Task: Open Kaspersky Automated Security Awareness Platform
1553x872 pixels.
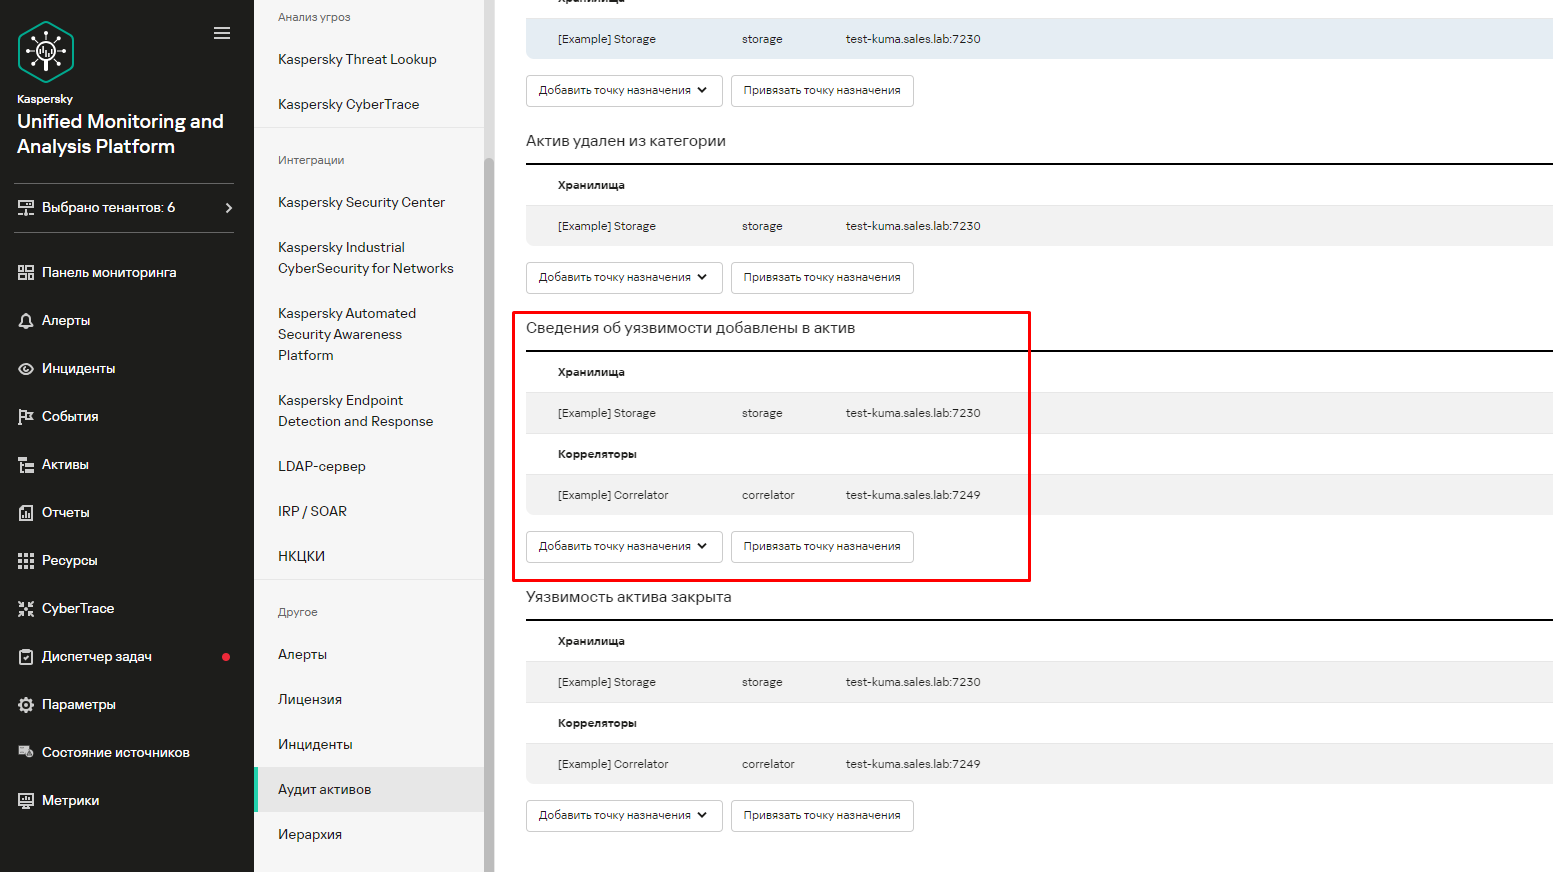Action: (x=347, y=334)
